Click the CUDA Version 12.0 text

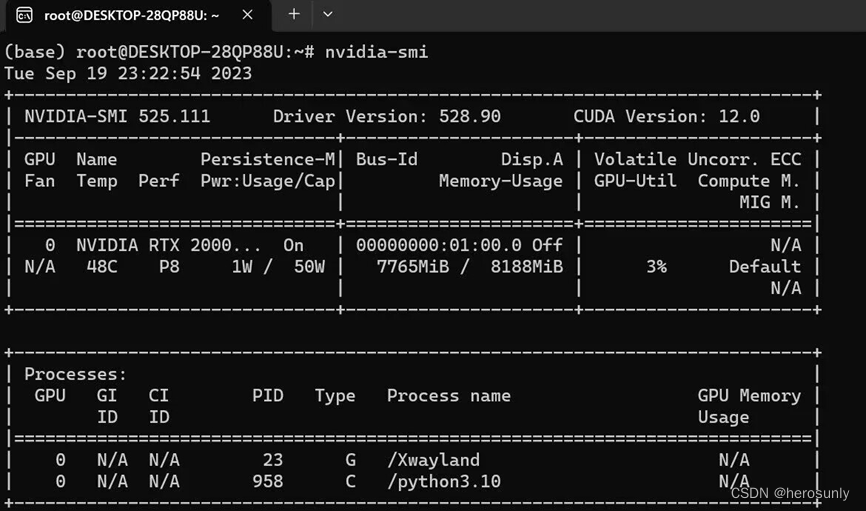pyautogui.click(x=666, y=116)
